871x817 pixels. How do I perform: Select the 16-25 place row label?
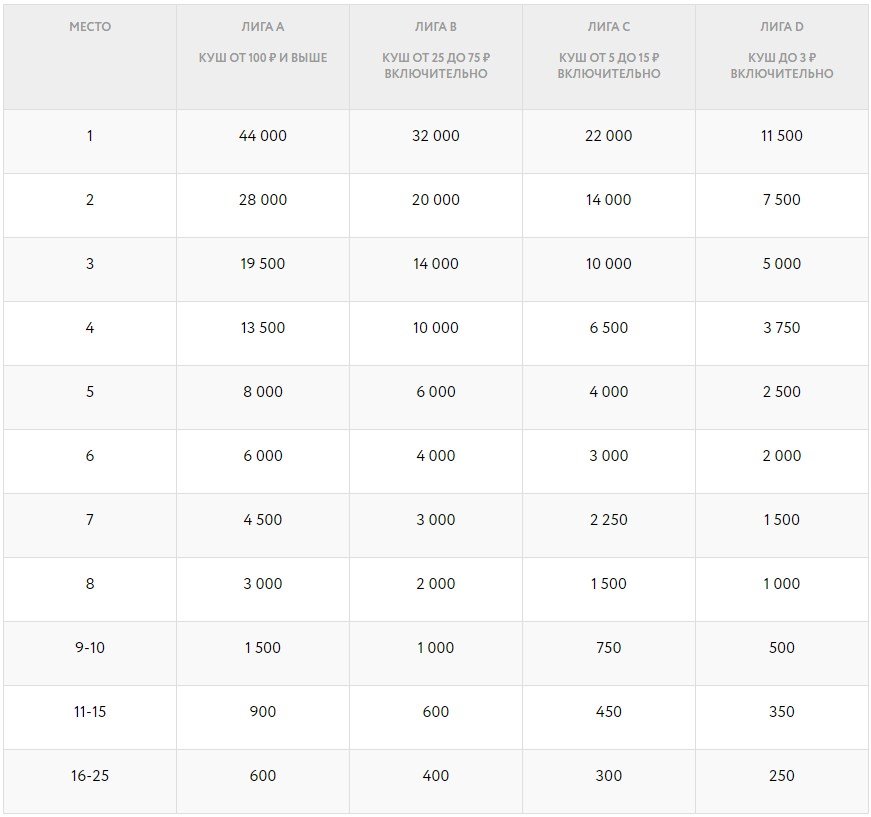tap(90, 776)
